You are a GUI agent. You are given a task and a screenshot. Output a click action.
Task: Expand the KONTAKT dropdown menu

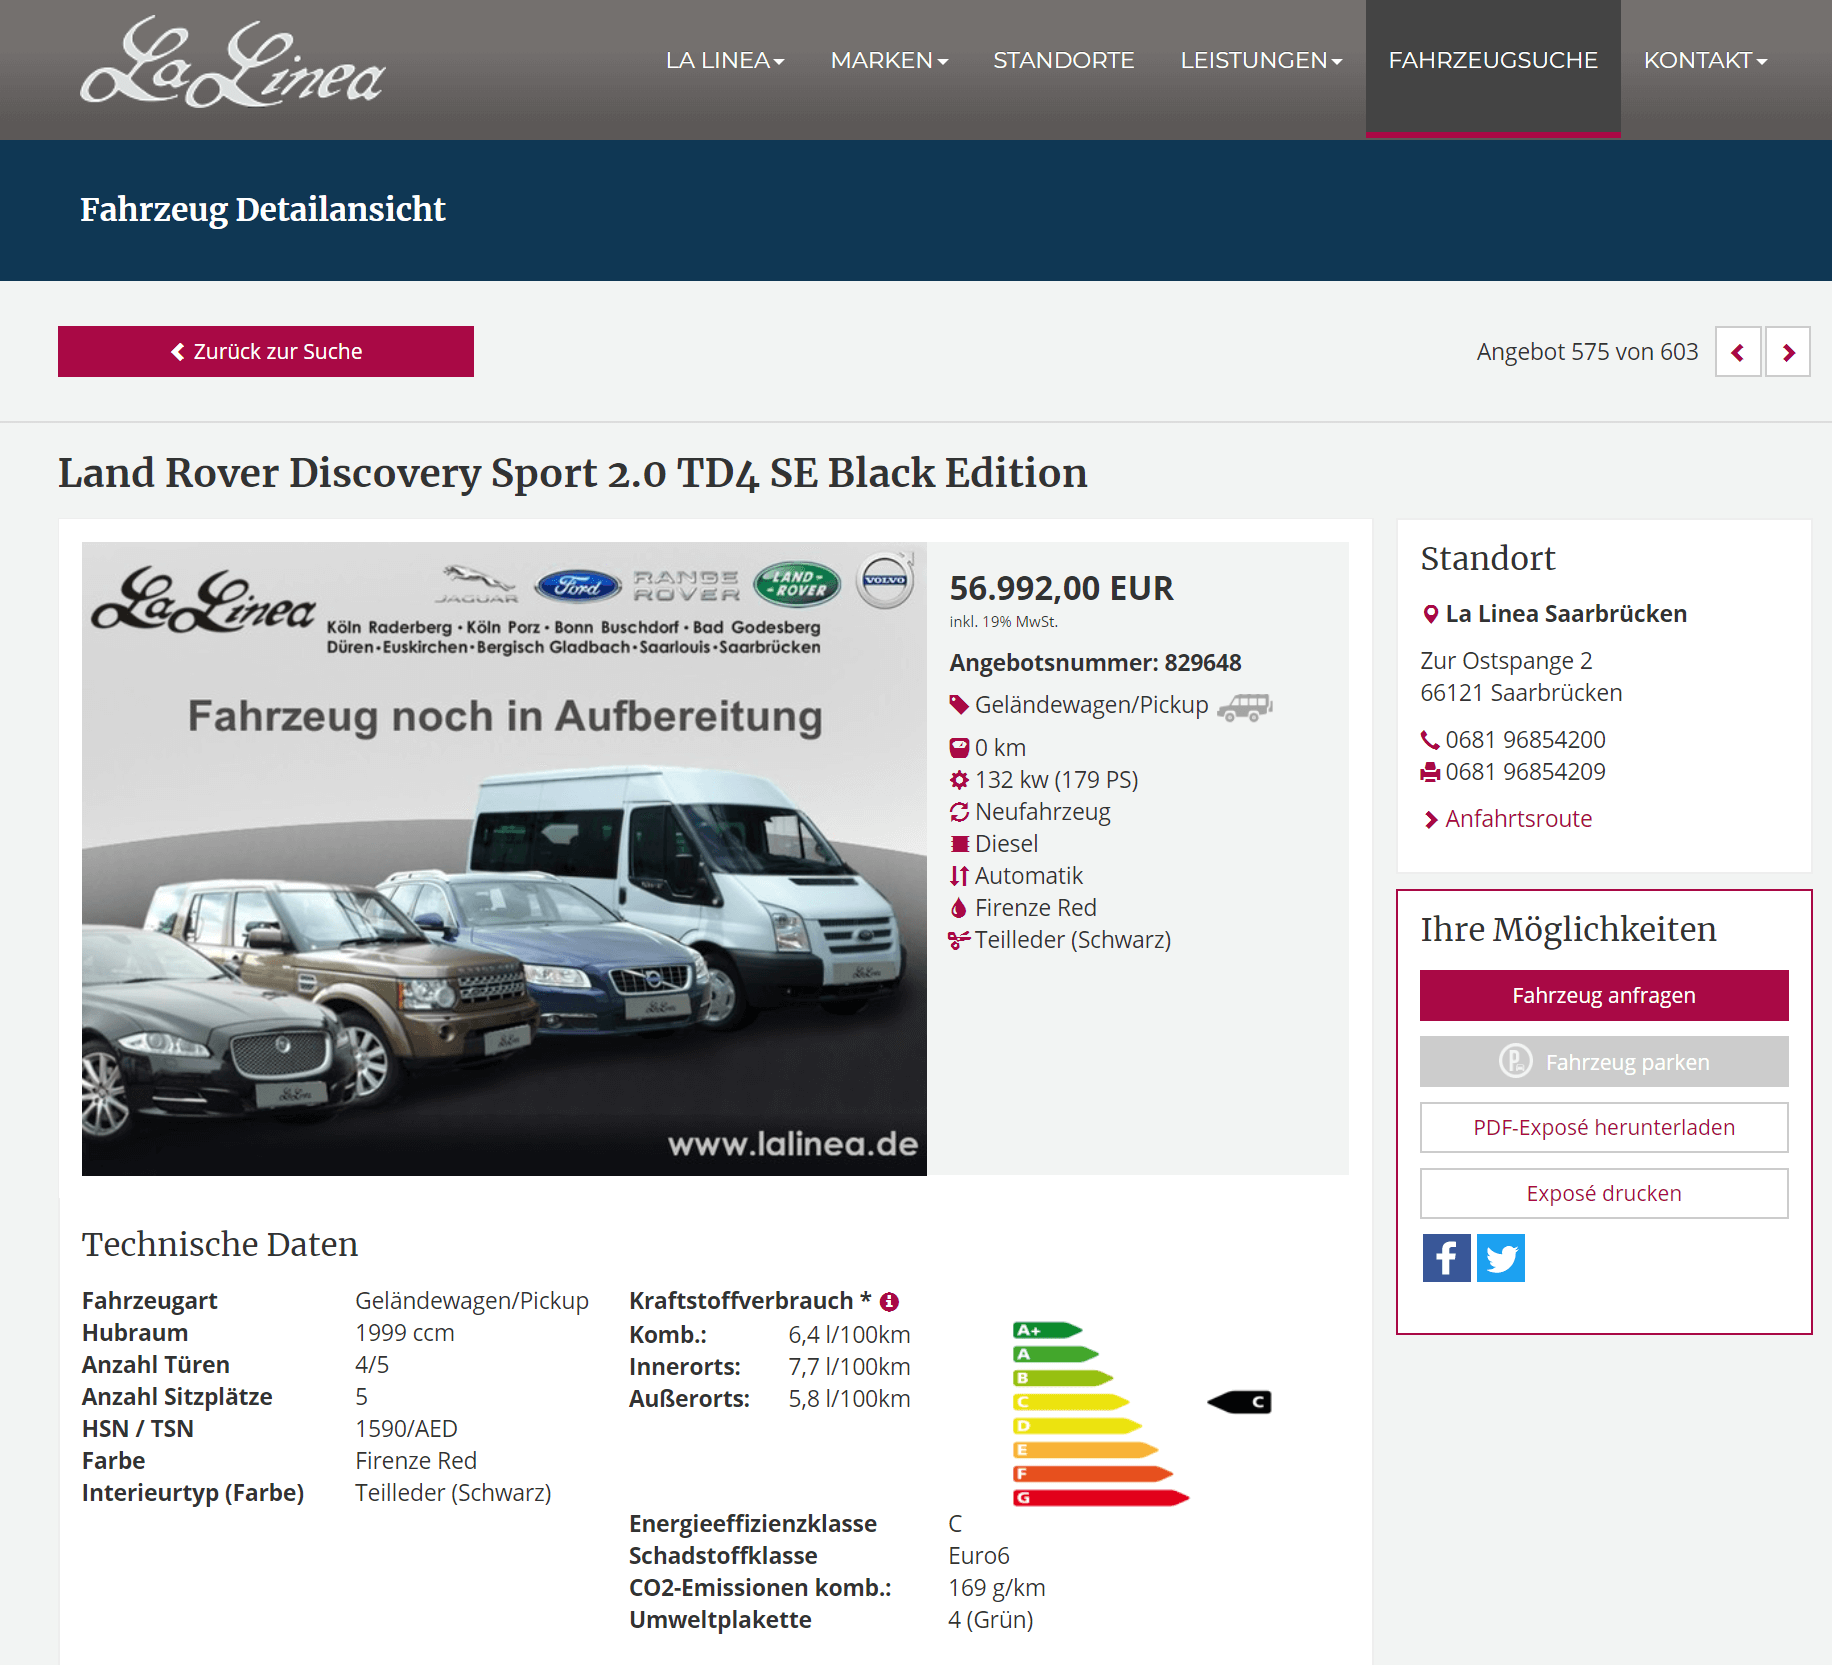click(x=1705, y=60)
